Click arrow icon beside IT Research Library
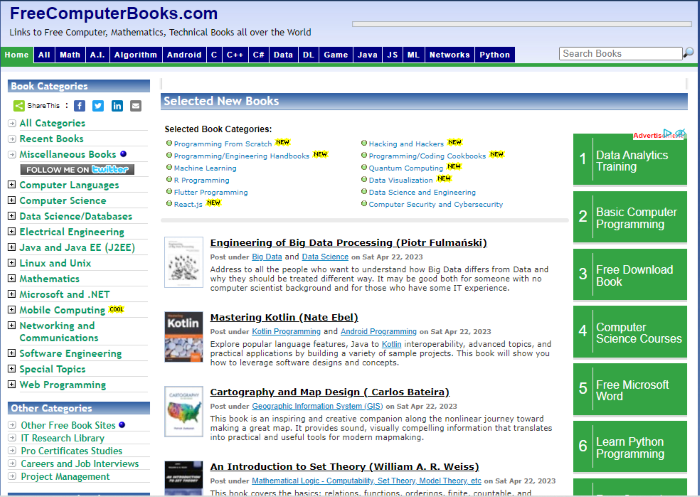Screen dimensions: 700x497 click(12, 438)
